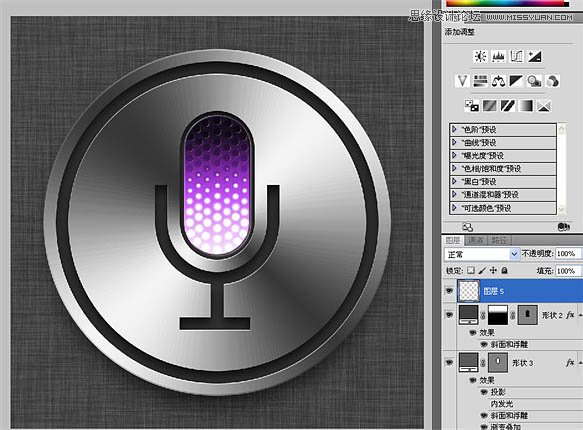Click link icon between 形状 2 fill and gradient mask
583x430 pixels.
tap(483, 316)
